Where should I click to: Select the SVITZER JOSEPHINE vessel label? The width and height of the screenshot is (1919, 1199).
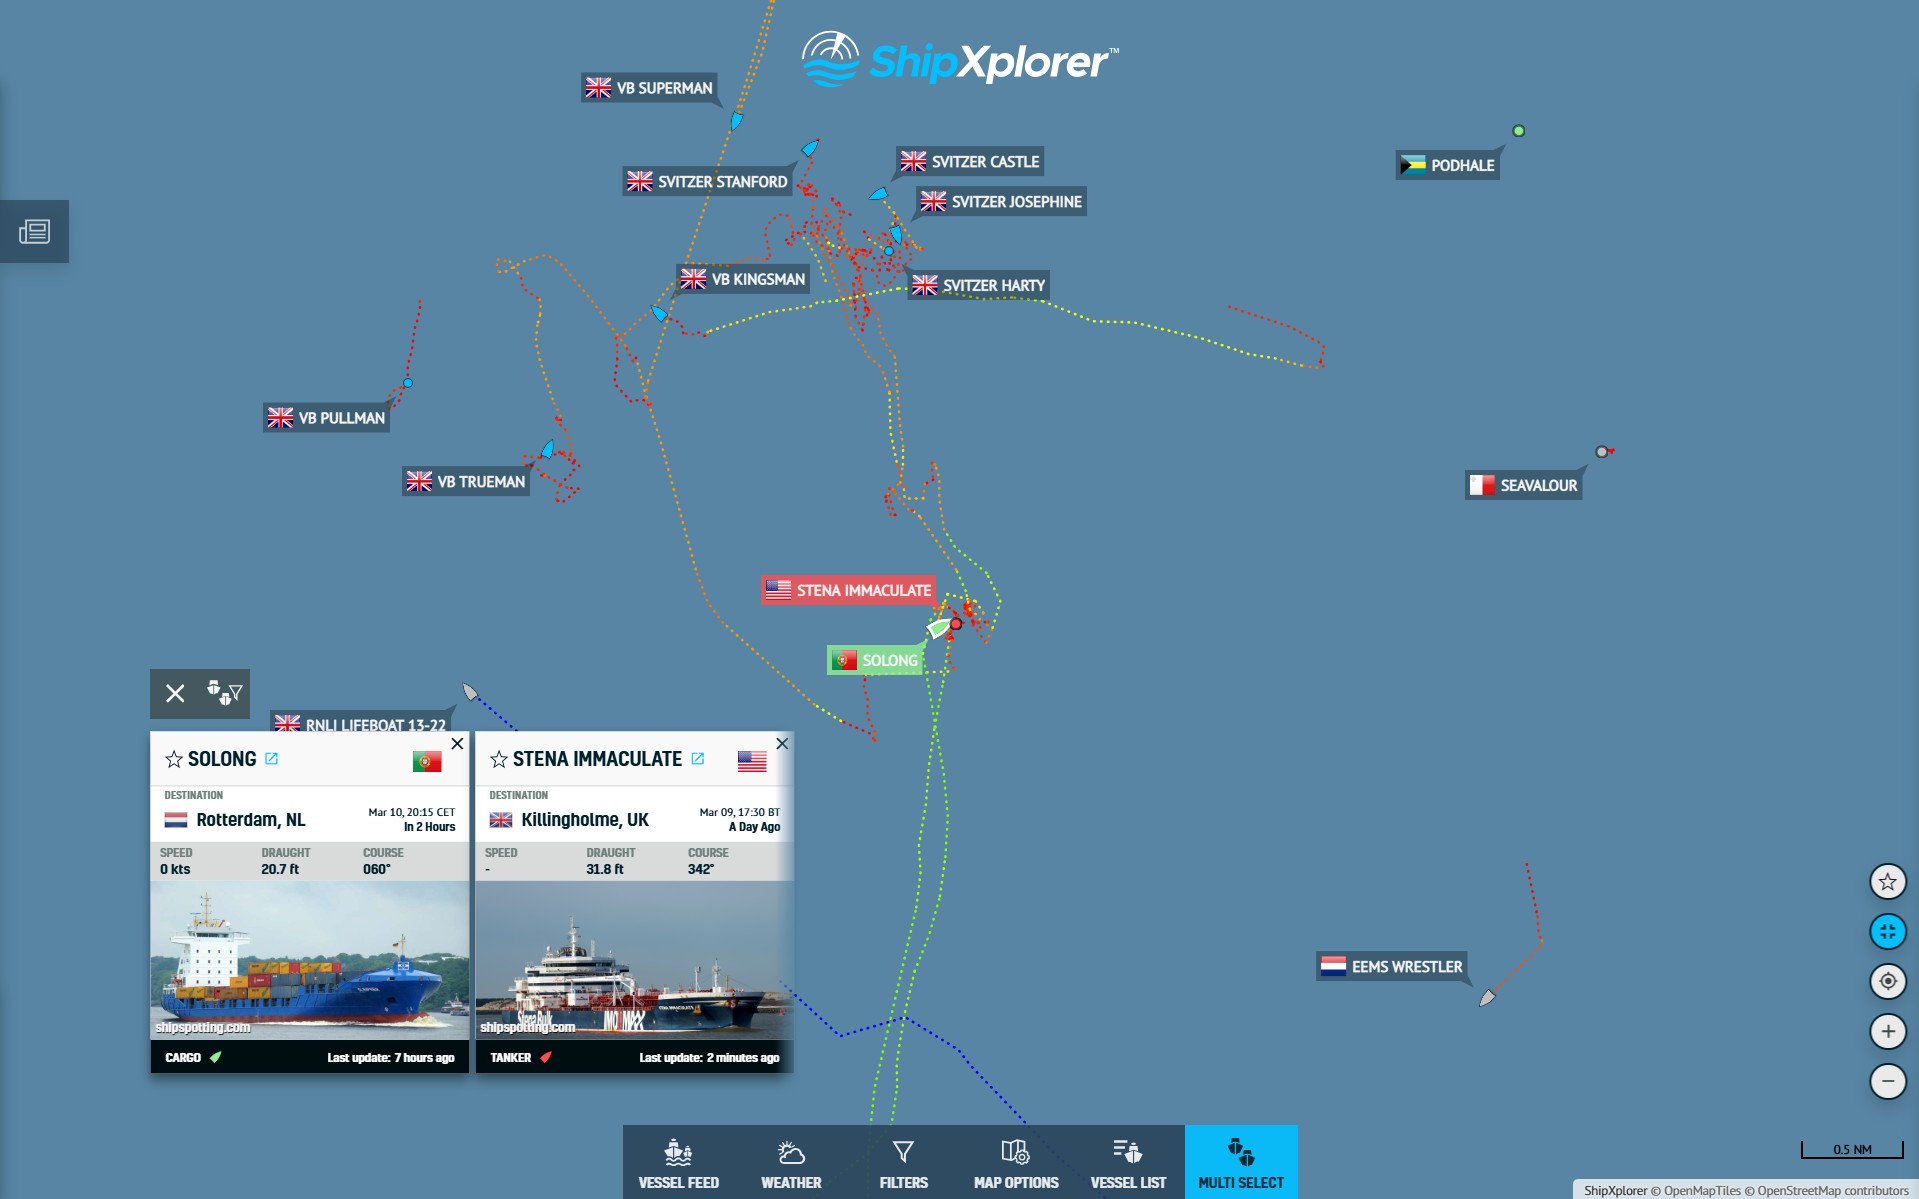1001,202
